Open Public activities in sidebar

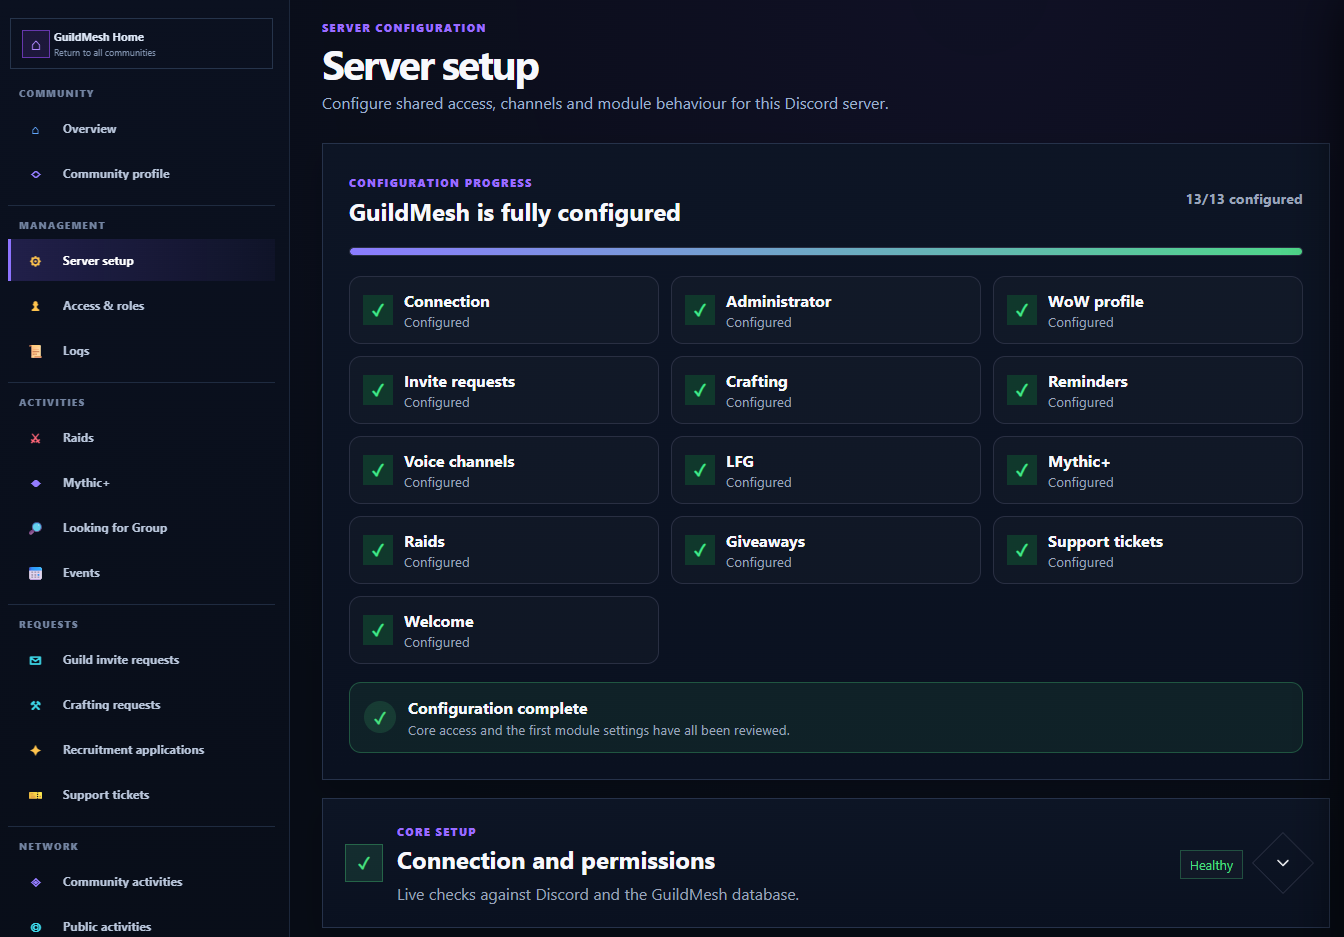tap(141, 926)
